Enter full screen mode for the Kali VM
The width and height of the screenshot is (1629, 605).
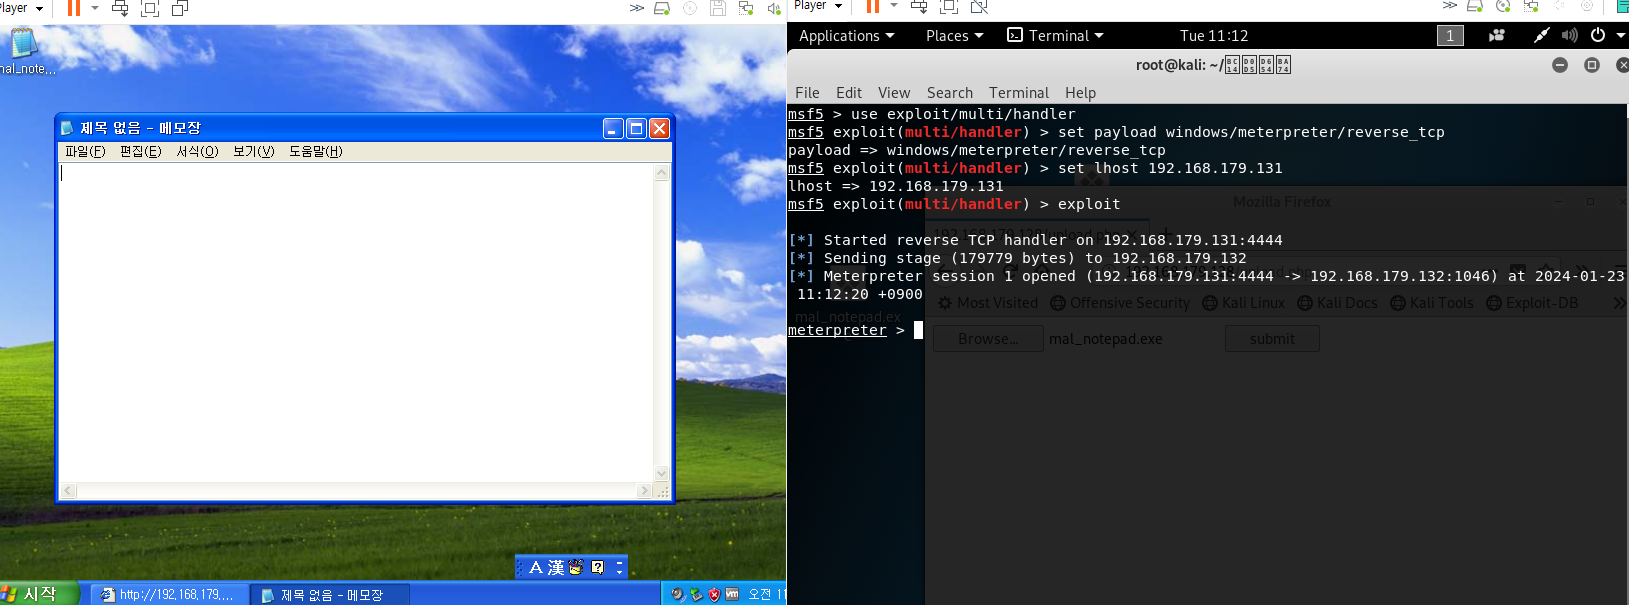(x=949, y=7)
